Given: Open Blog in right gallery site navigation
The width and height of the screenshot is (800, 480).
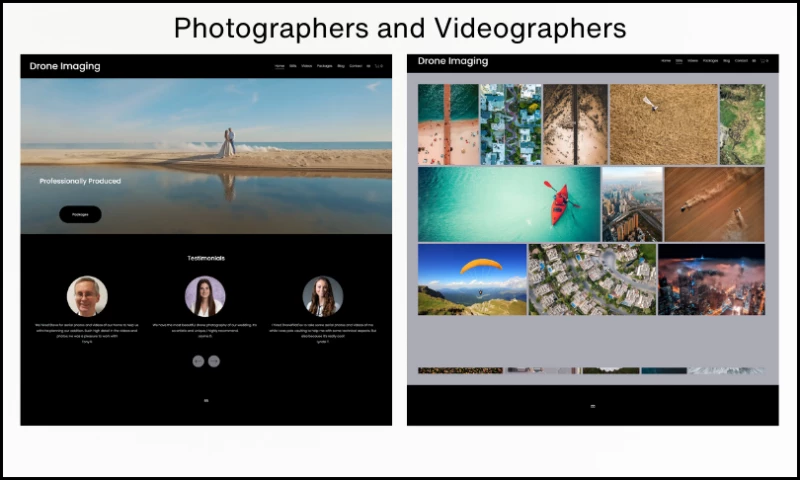Looking at the screenshot, I should pos(727,61).
